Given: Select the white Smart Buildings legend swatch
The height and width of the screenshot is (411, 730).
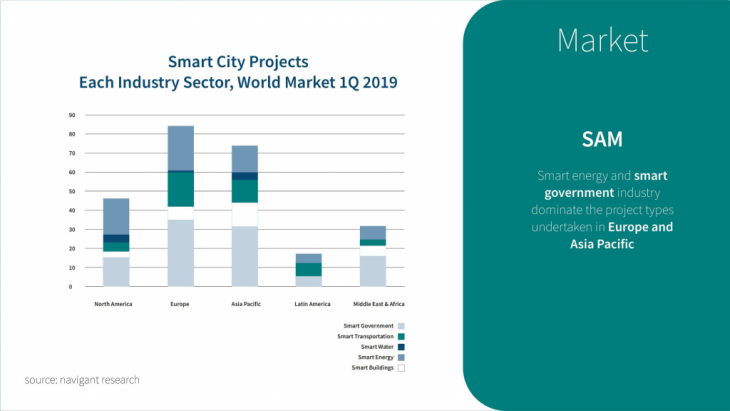Looking at the screenshot, I should point(401,368).
